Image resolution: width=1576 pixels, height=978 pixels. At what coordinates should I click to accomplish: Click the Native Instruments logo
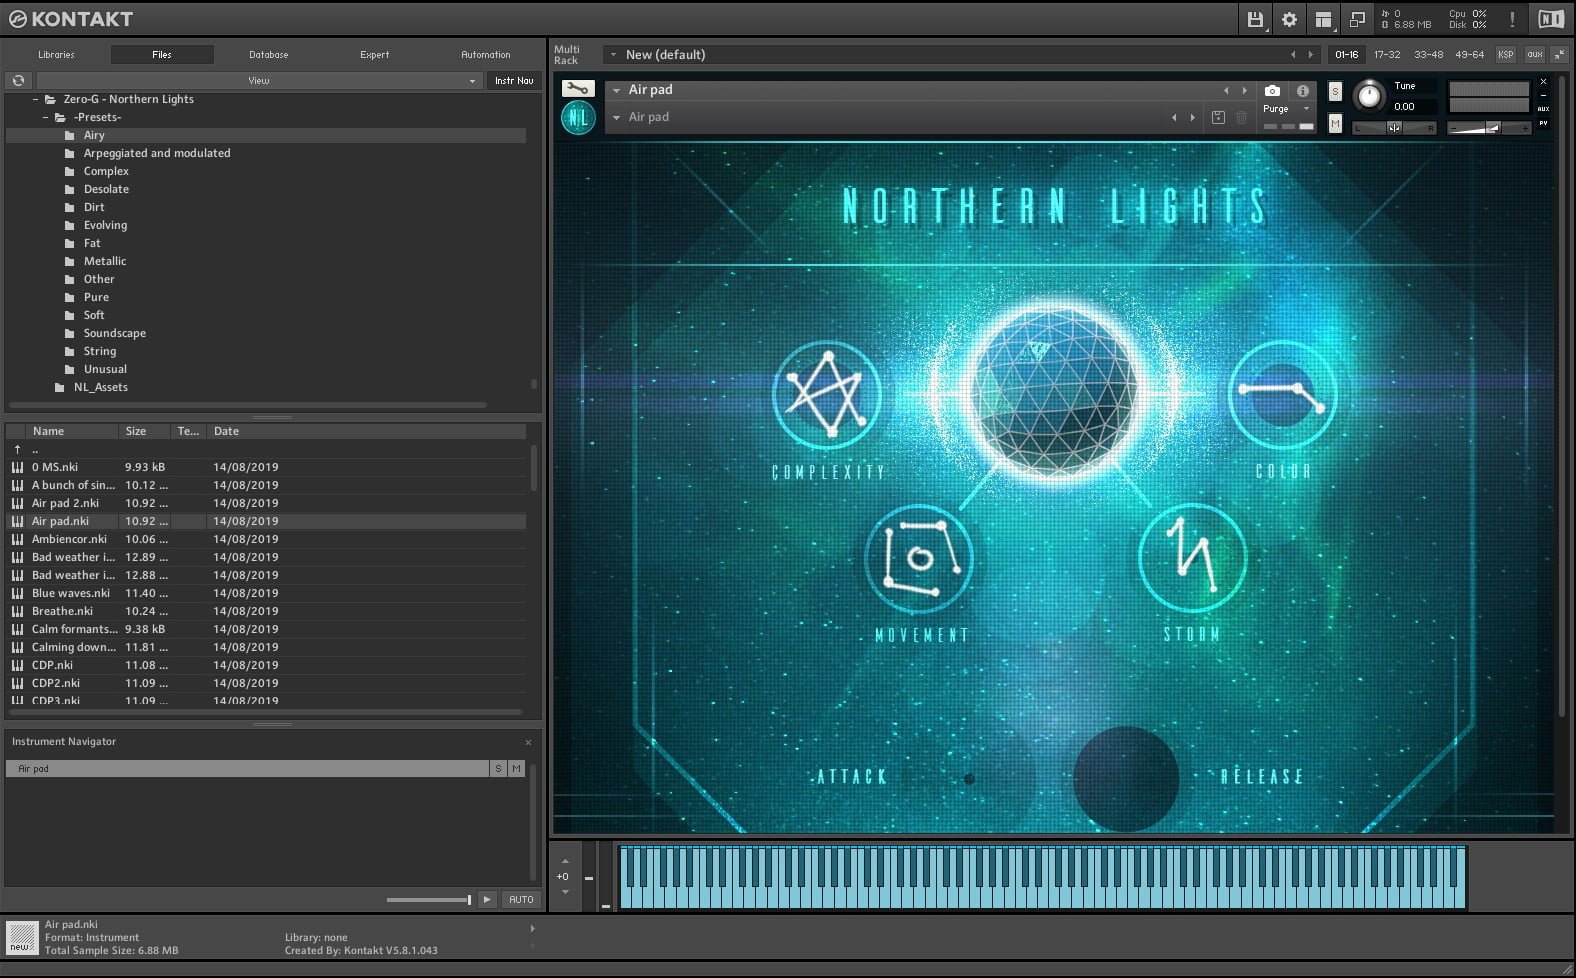pos(1551,19)
